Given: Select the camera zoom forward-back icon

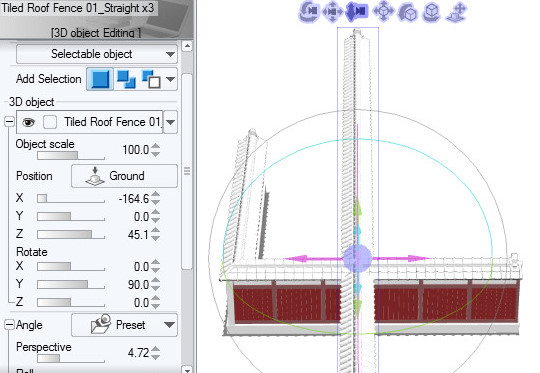Looking at the screenshot, I should (356, 11).
